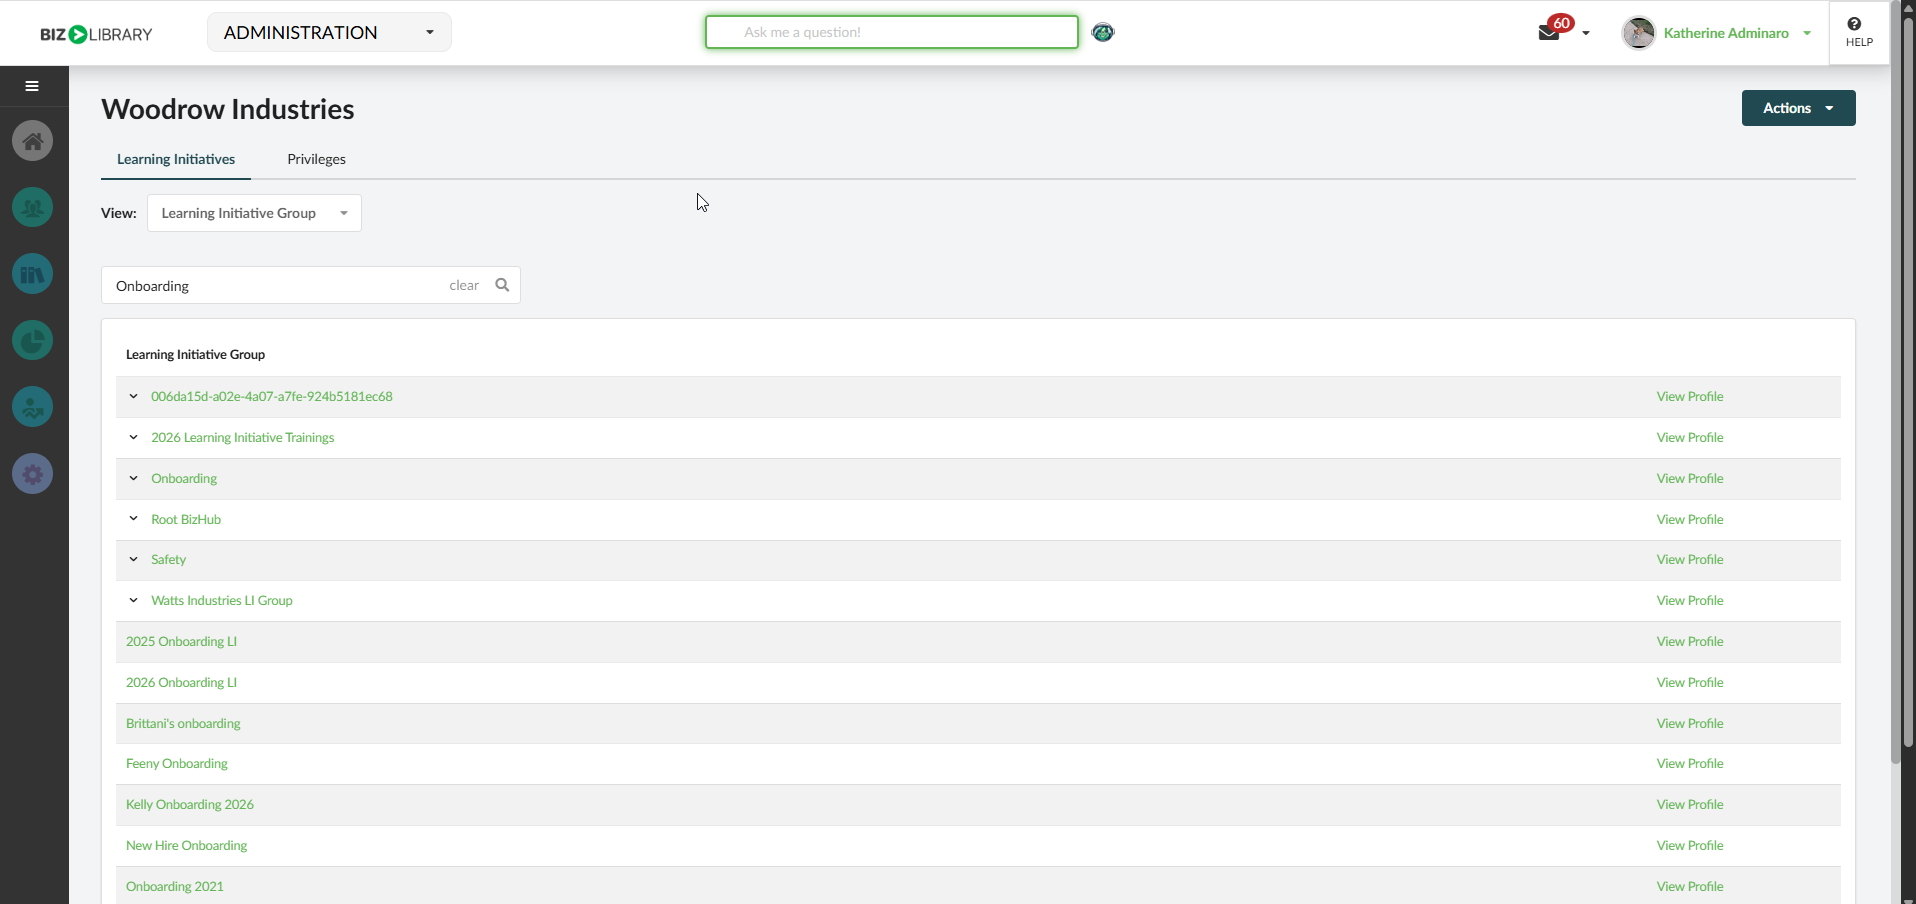Viewport: 1916px width, 904px height.
Task: Expand the Safety group chevron
Action: coord(133,559)
